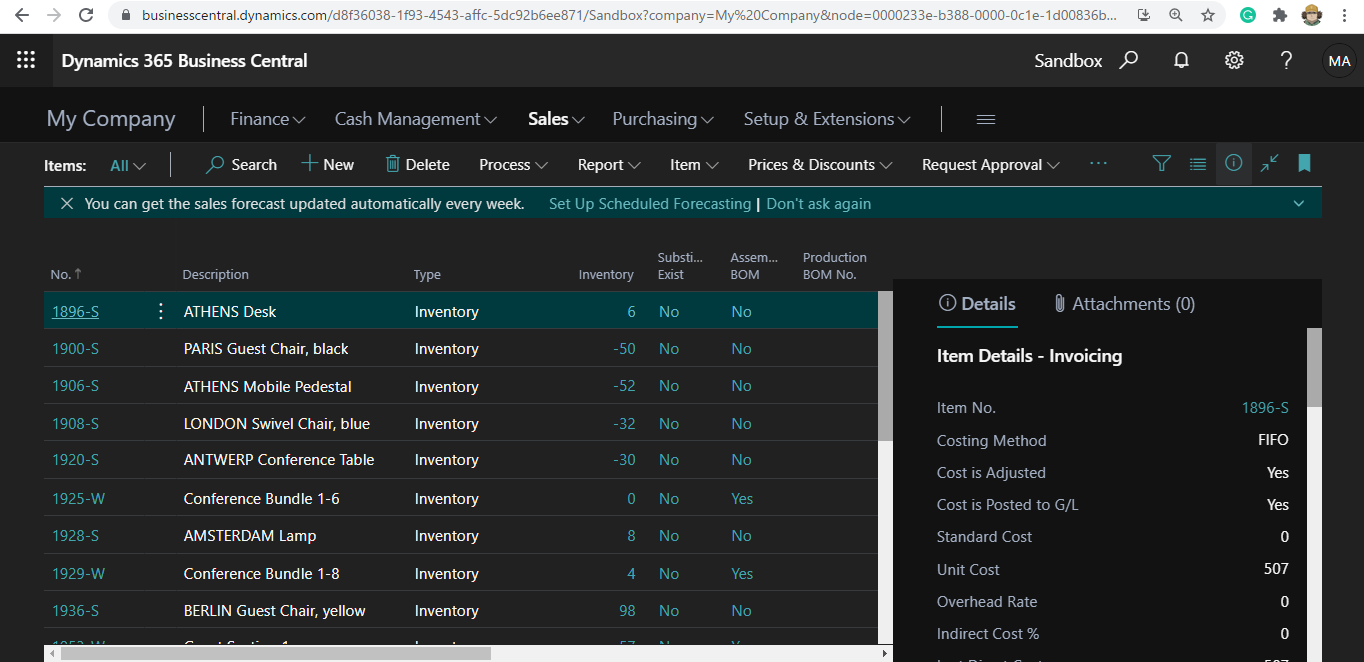
Task: Switch list view using the list icon
Action: coord(1198,164)
